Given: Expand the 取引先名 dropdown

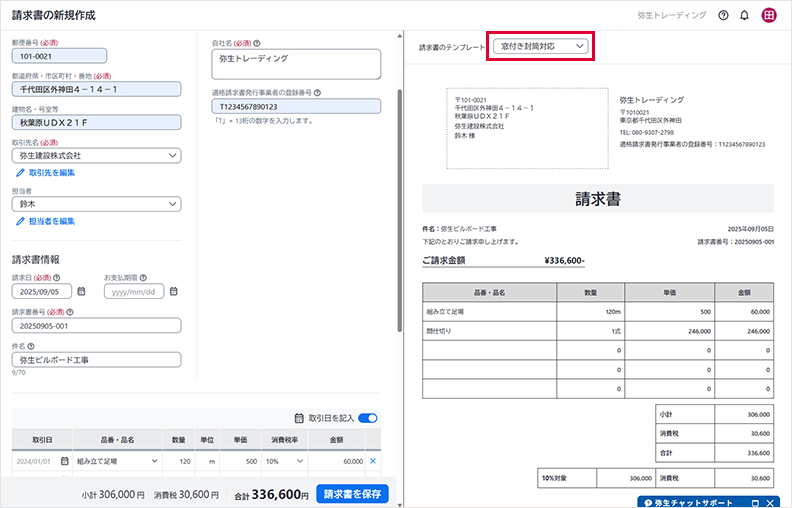Looking at the screenshot, I should [x=97, y=156].
